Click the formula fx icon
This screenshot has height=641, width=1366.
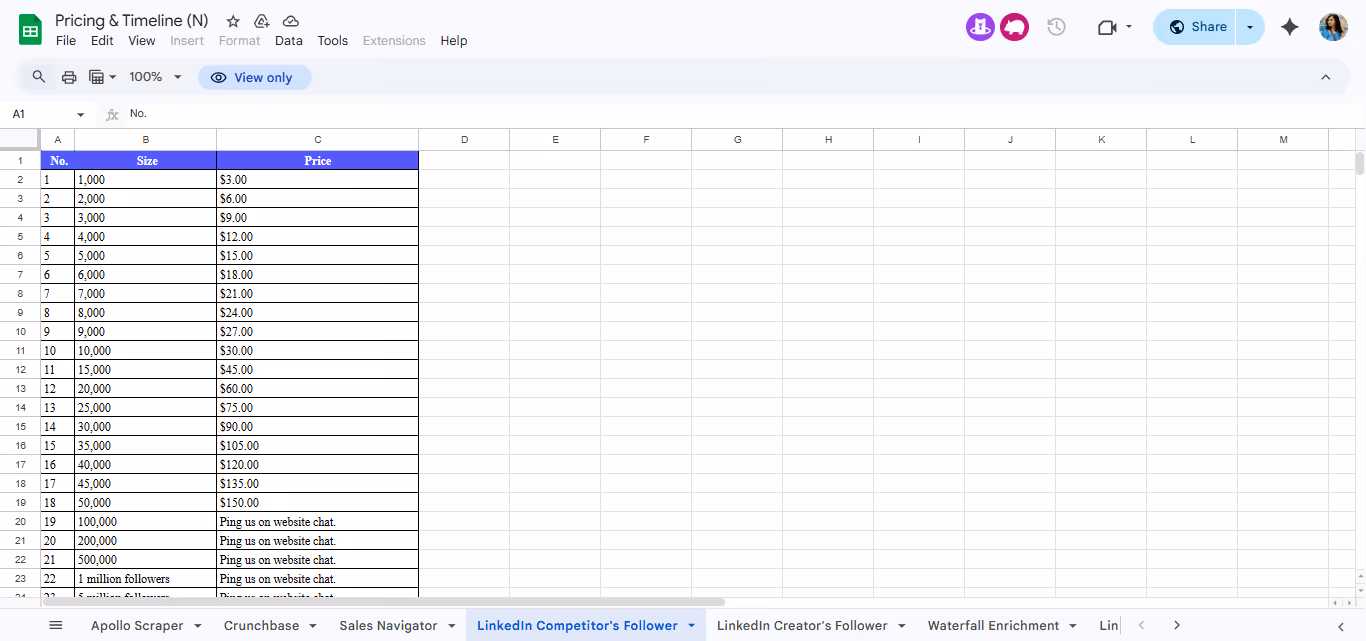point(112,114)
